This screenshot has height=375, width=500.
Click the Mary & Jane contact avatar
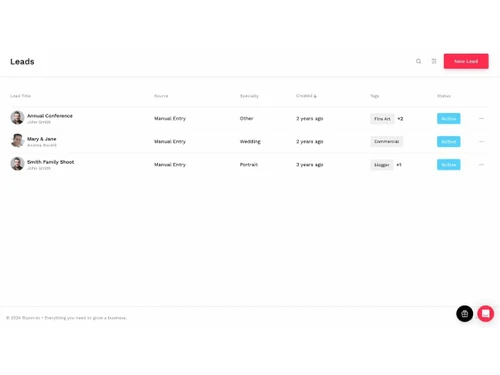coord(17,141)
